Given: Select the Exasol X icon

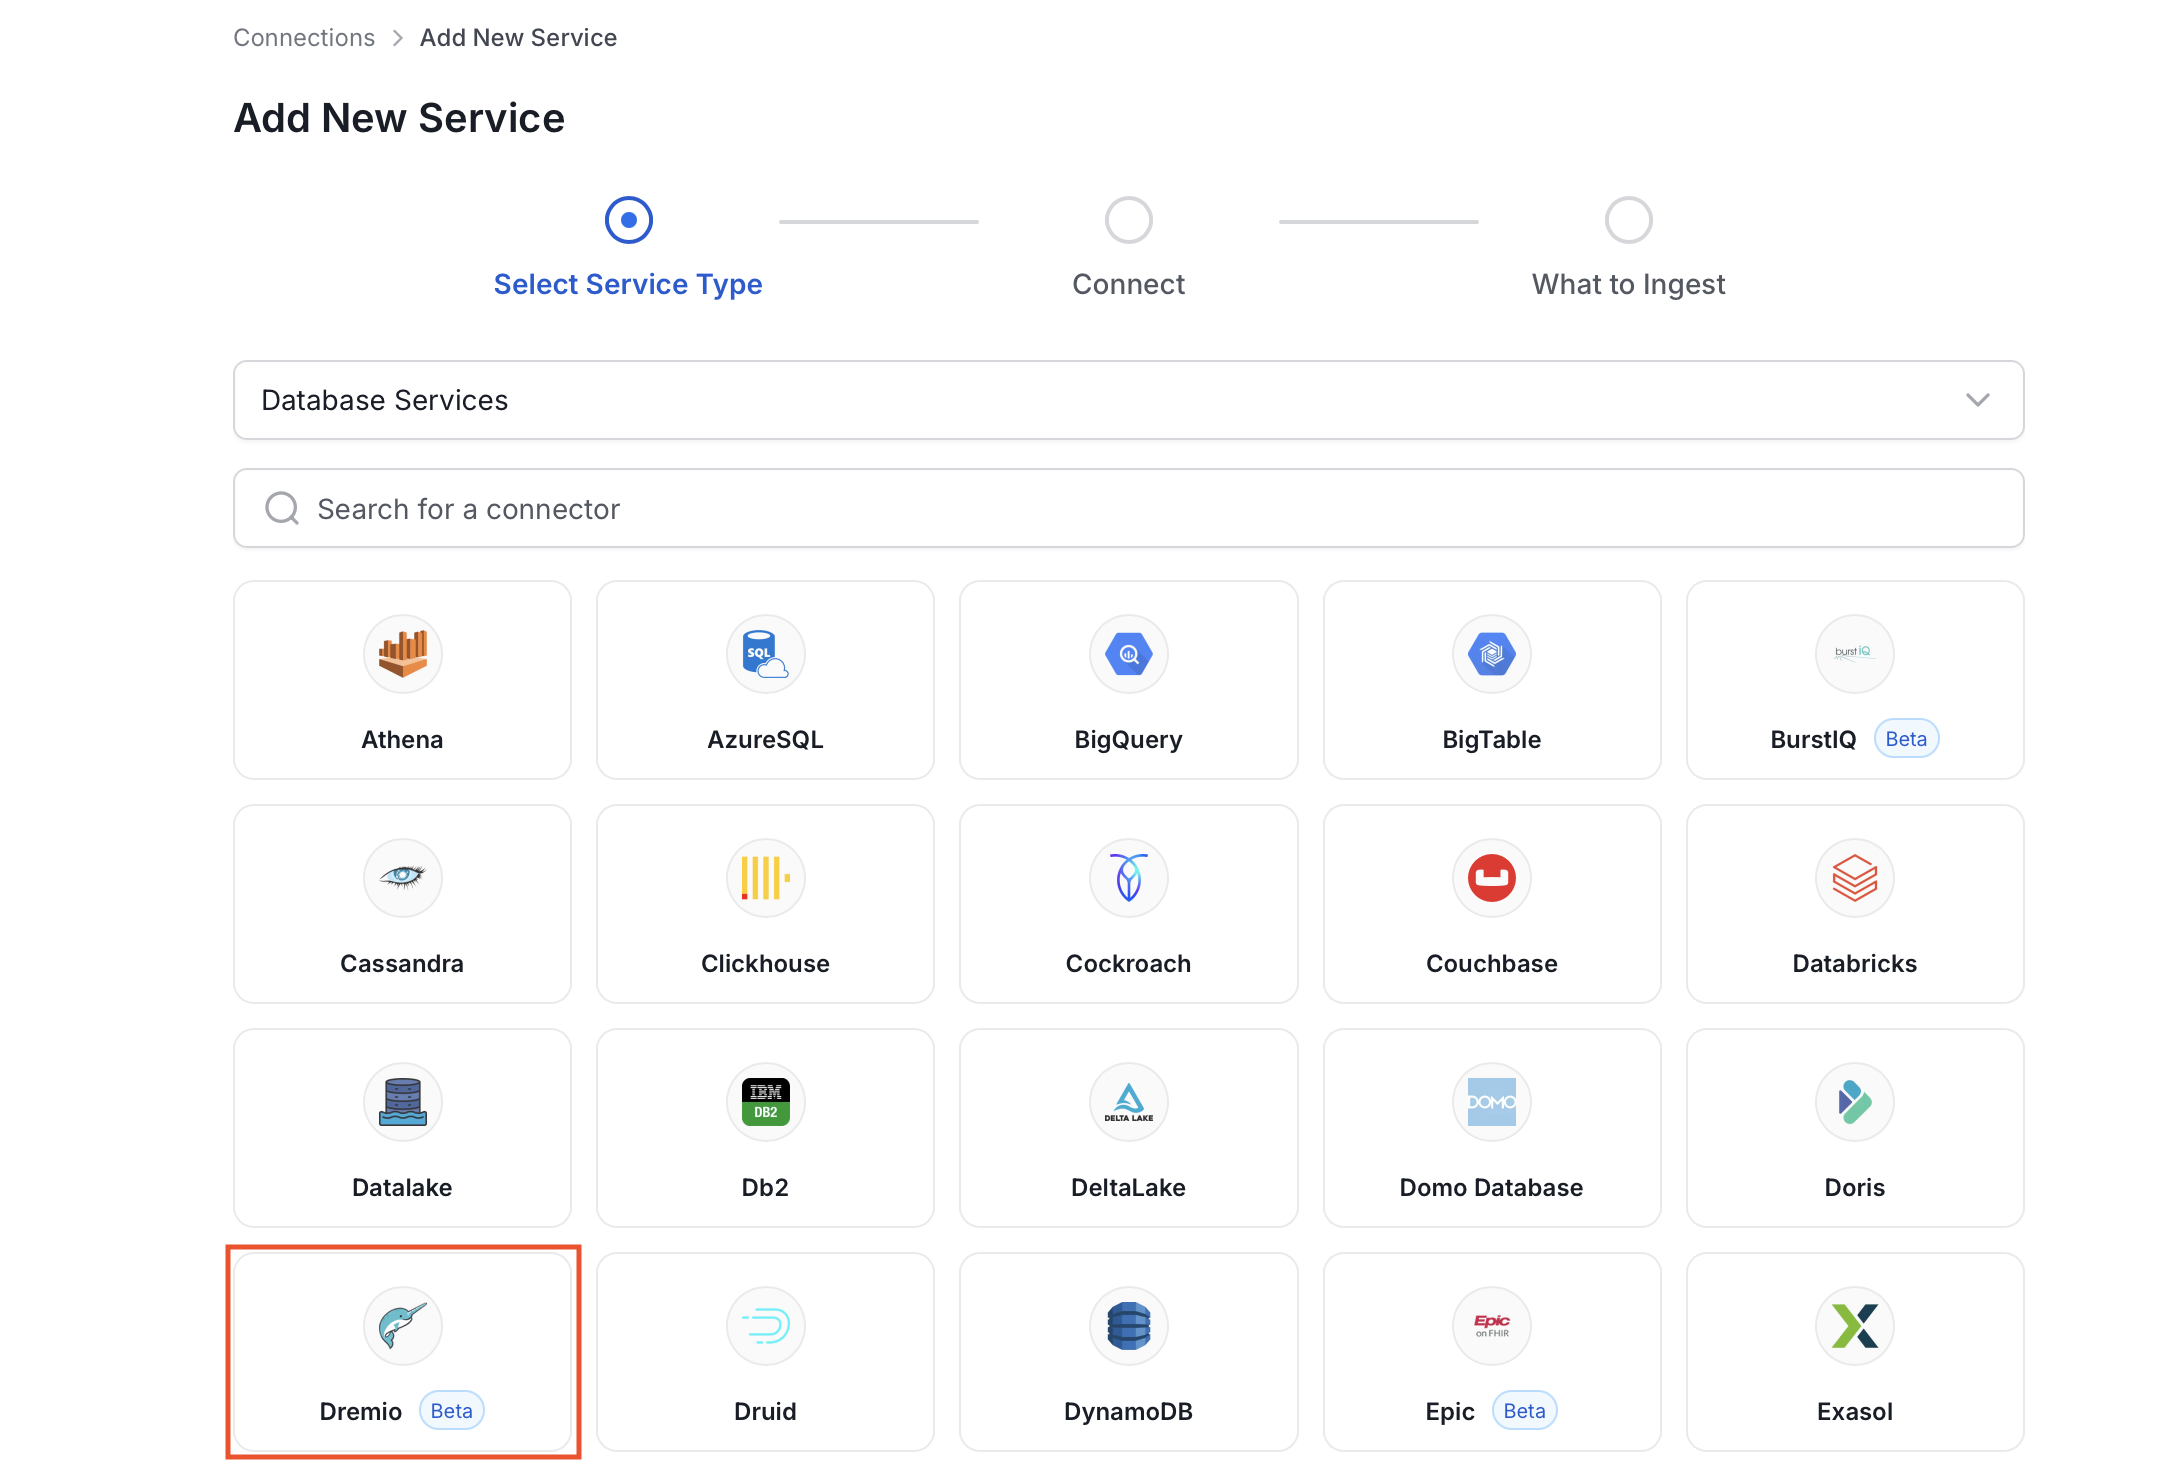Looking at the screenshot, I should point(1854,1326).
